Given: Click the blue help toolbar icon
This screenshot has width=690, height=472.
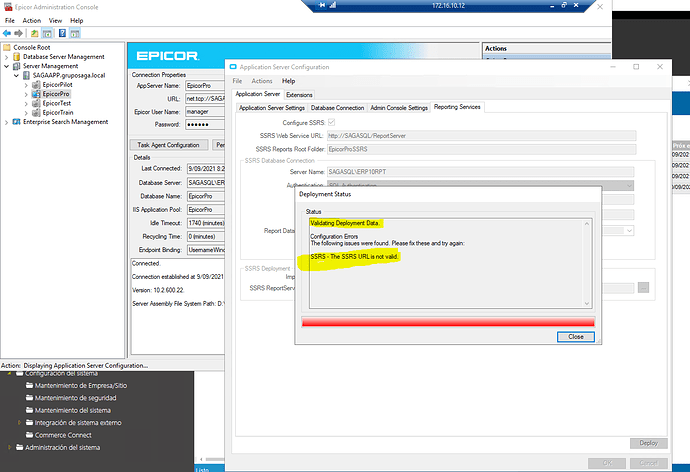Looking at the screenshot, I should tap(62, 33).
